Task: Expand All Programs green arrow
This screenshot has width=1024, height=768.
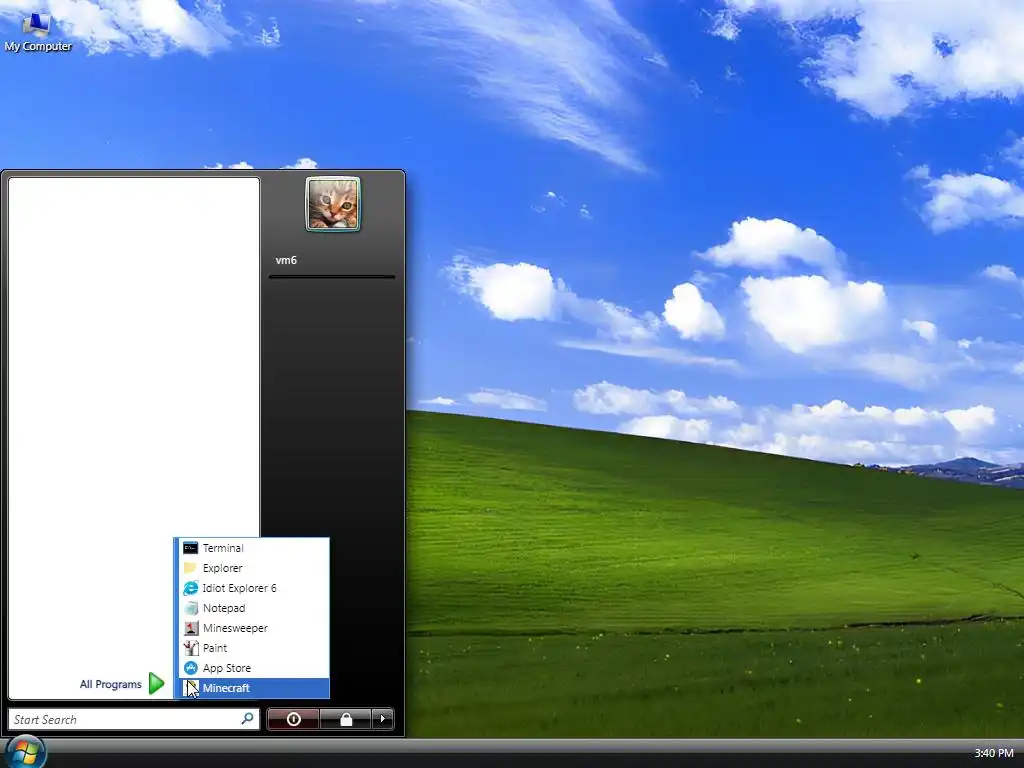Action: point(156,683)
